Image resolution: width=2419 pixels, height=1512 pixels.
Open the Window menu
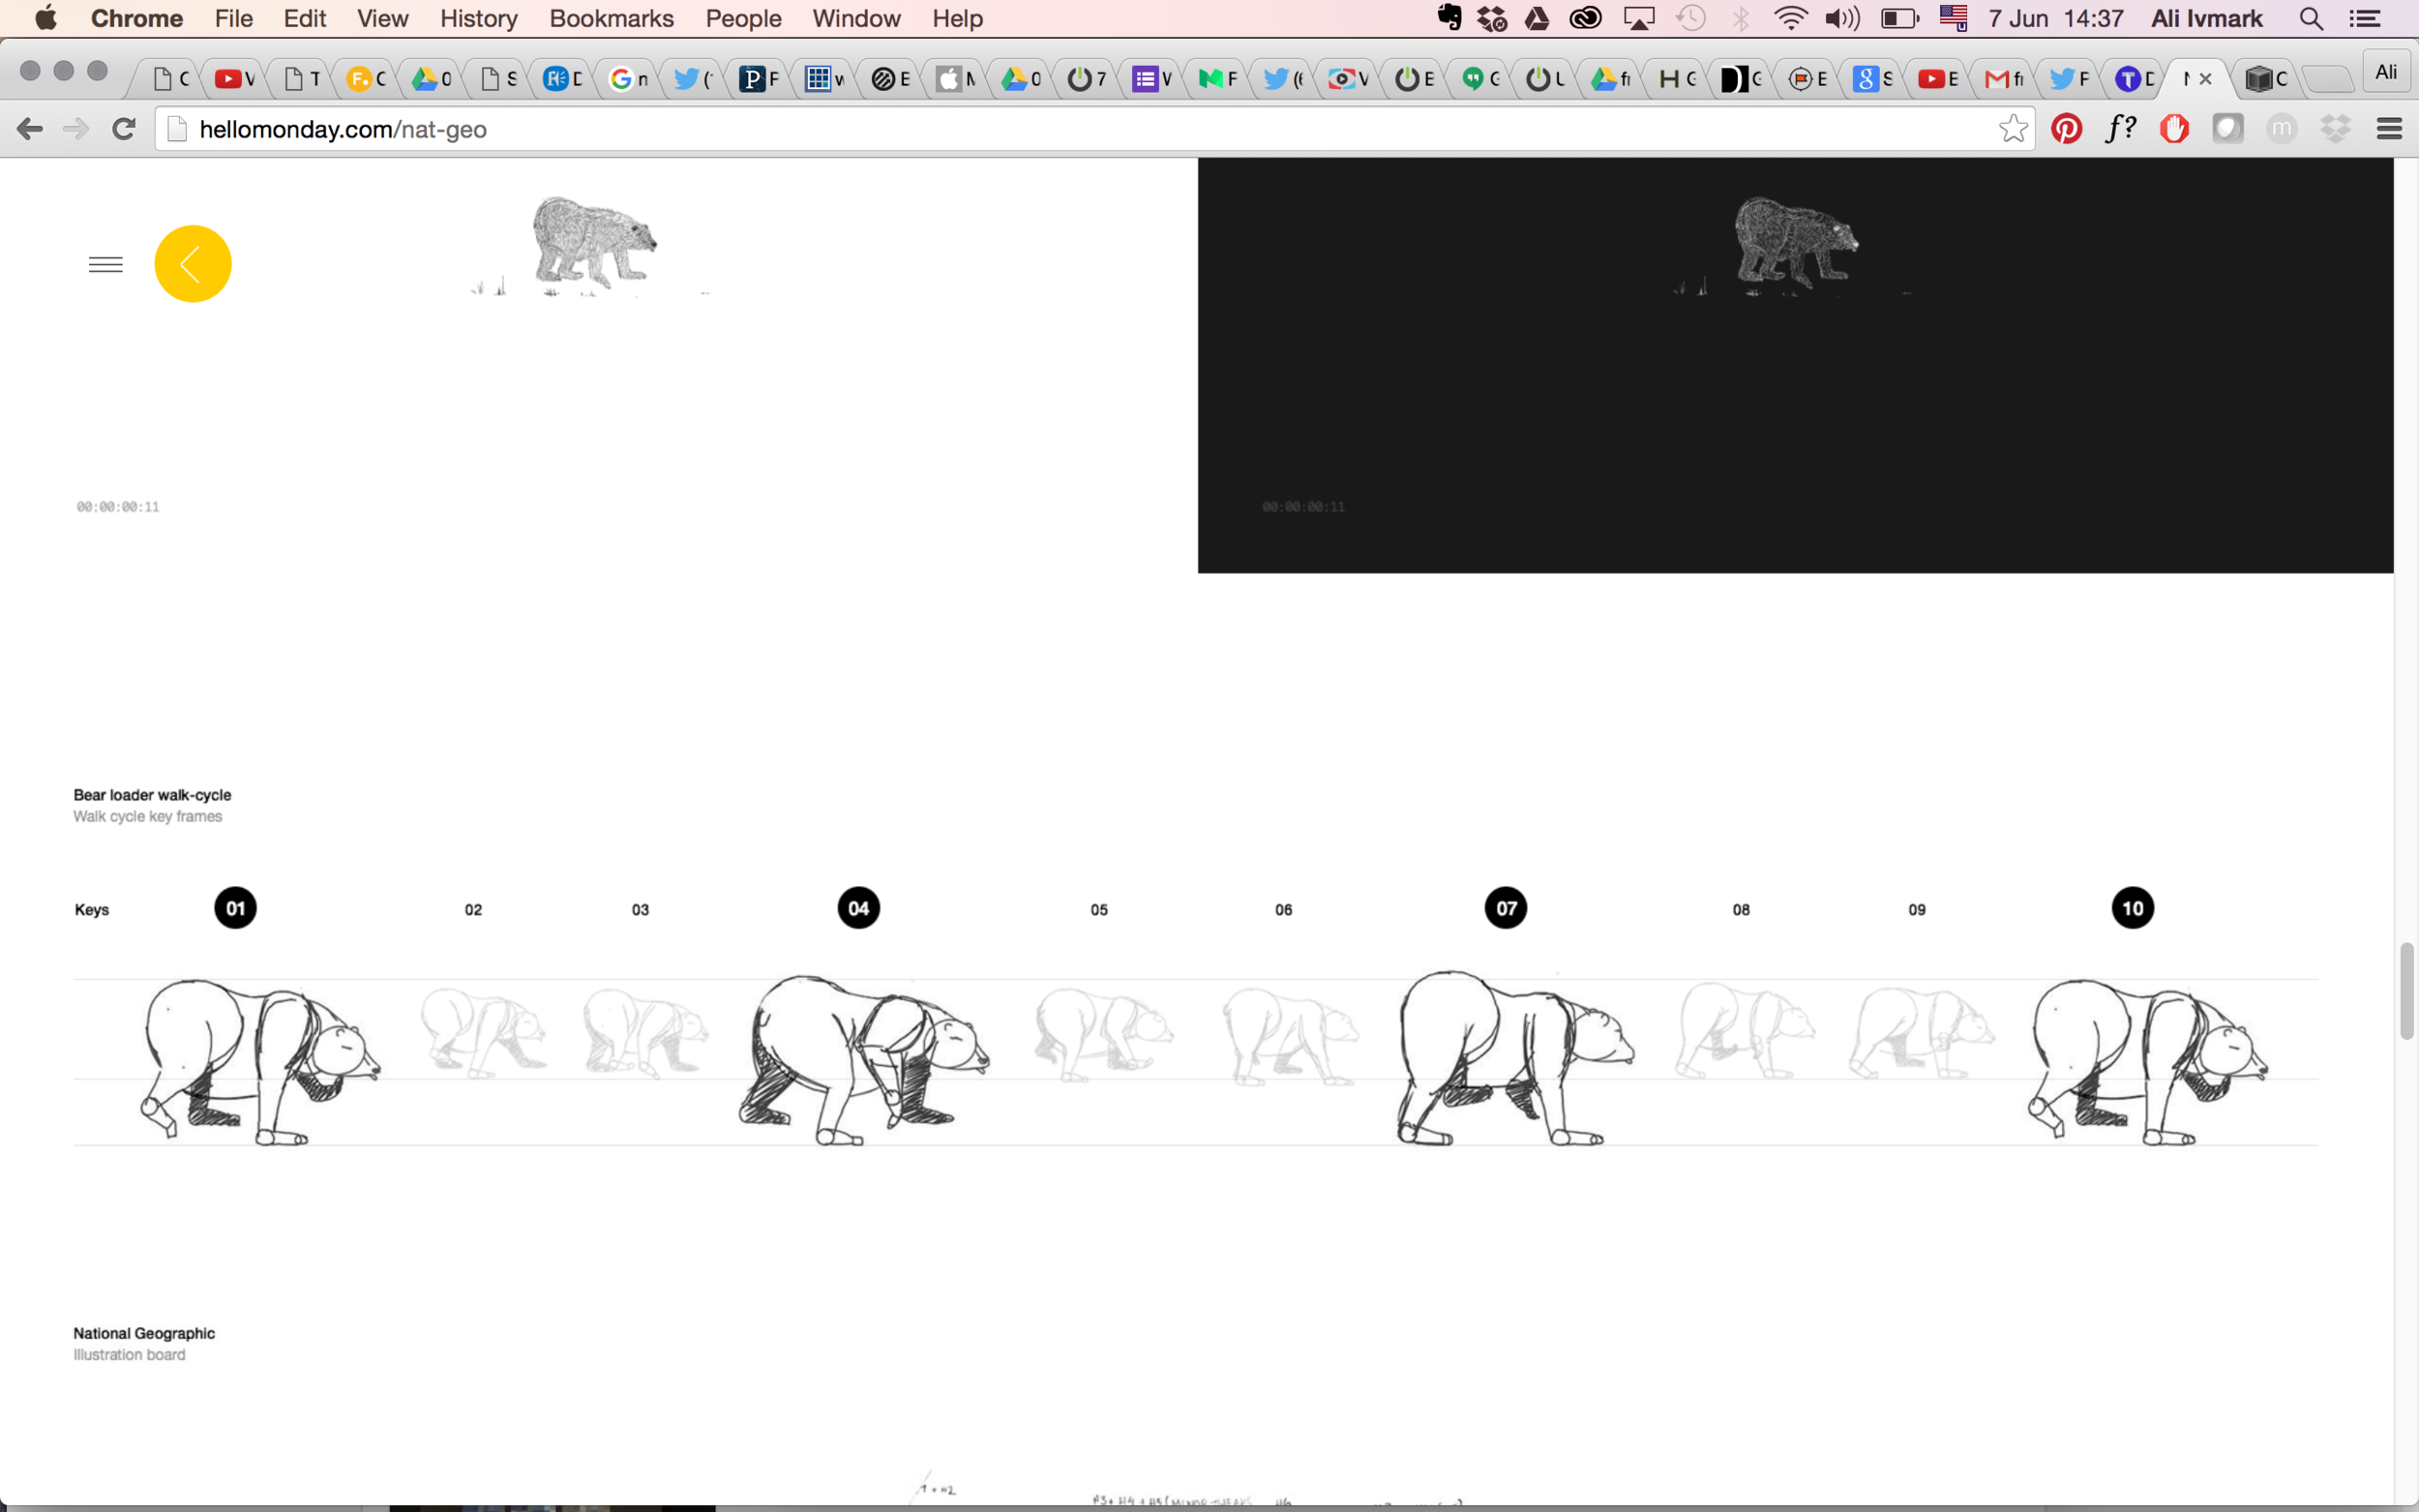tap(856, 18)
